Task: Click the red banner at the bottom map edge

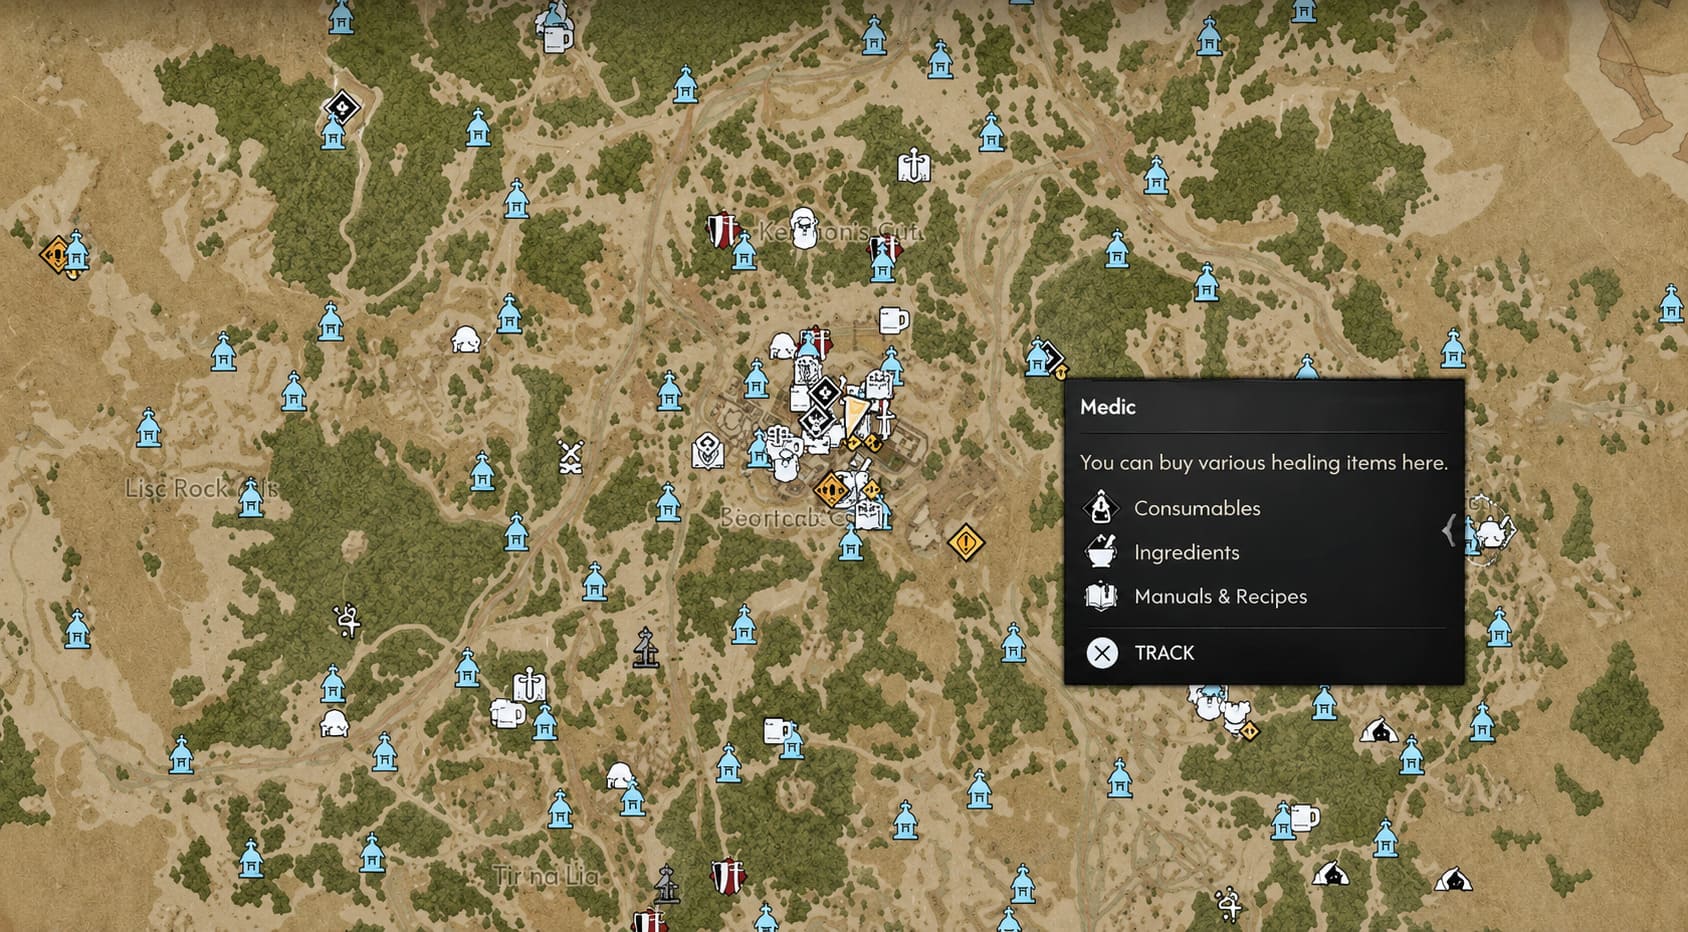Action: coord(648,920)
